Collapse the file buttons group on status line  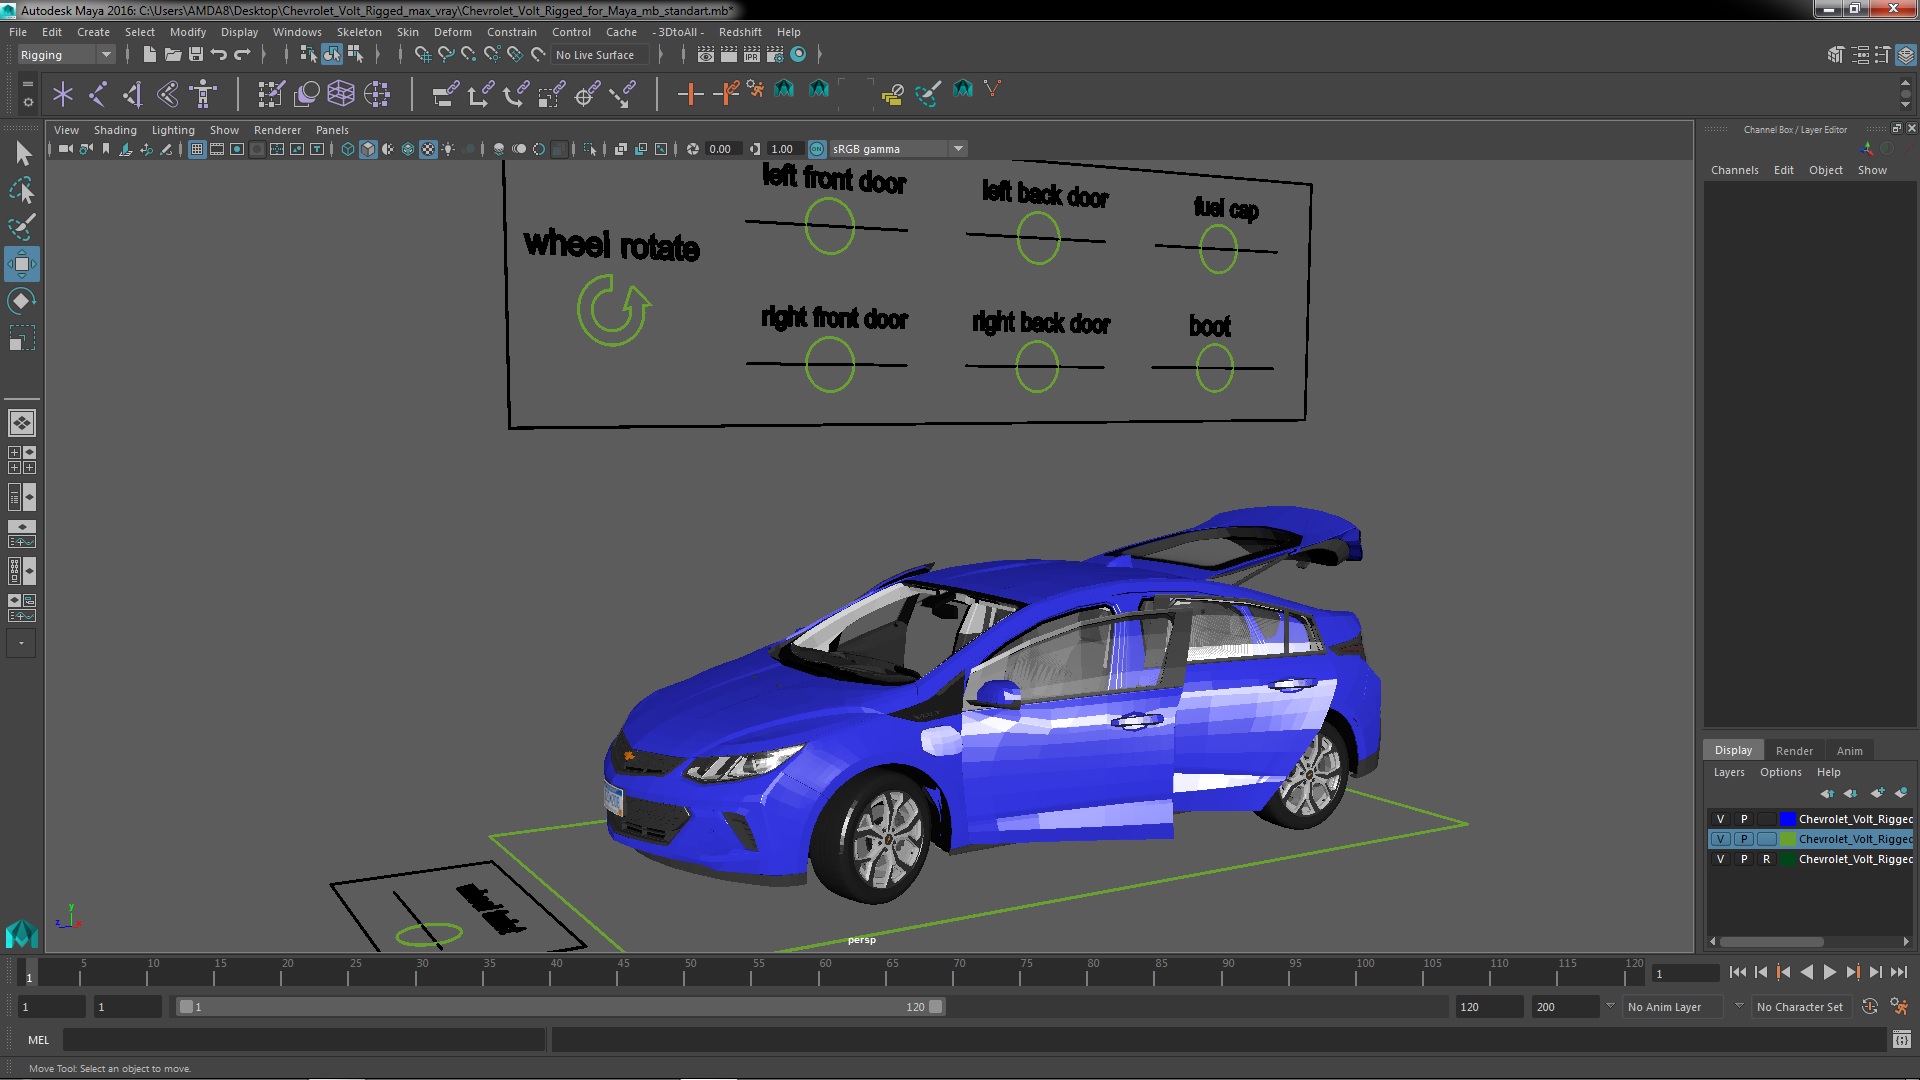pyautogui.click(x=129, y=55)
